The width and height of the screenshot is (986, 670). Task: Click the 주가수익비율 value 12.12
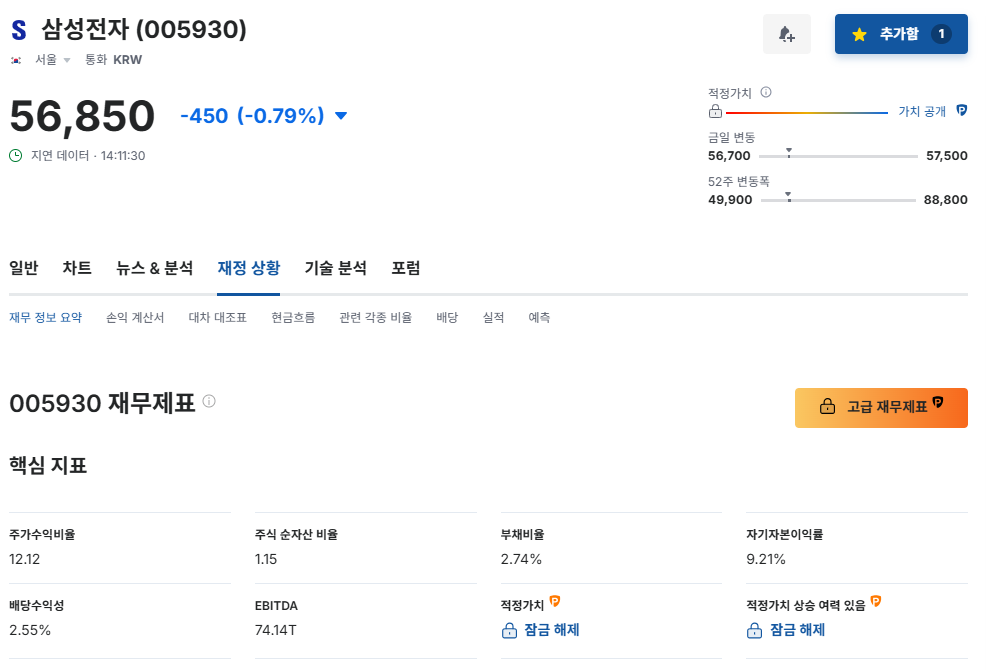[x=25, y=559]
